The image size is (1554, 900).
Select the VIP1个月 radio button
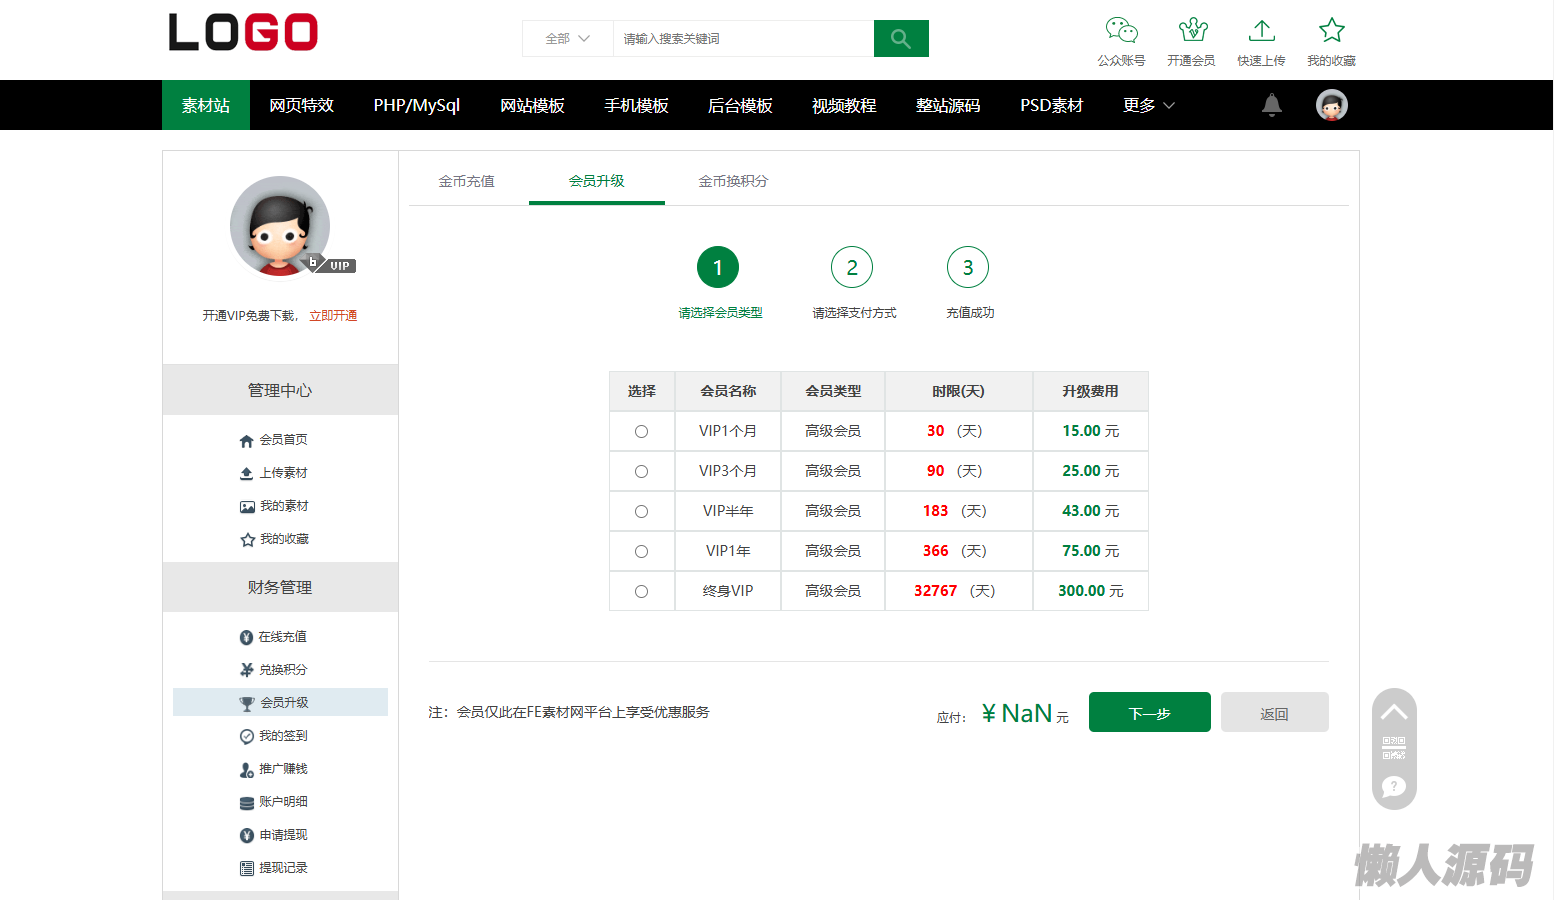[641, 431]
